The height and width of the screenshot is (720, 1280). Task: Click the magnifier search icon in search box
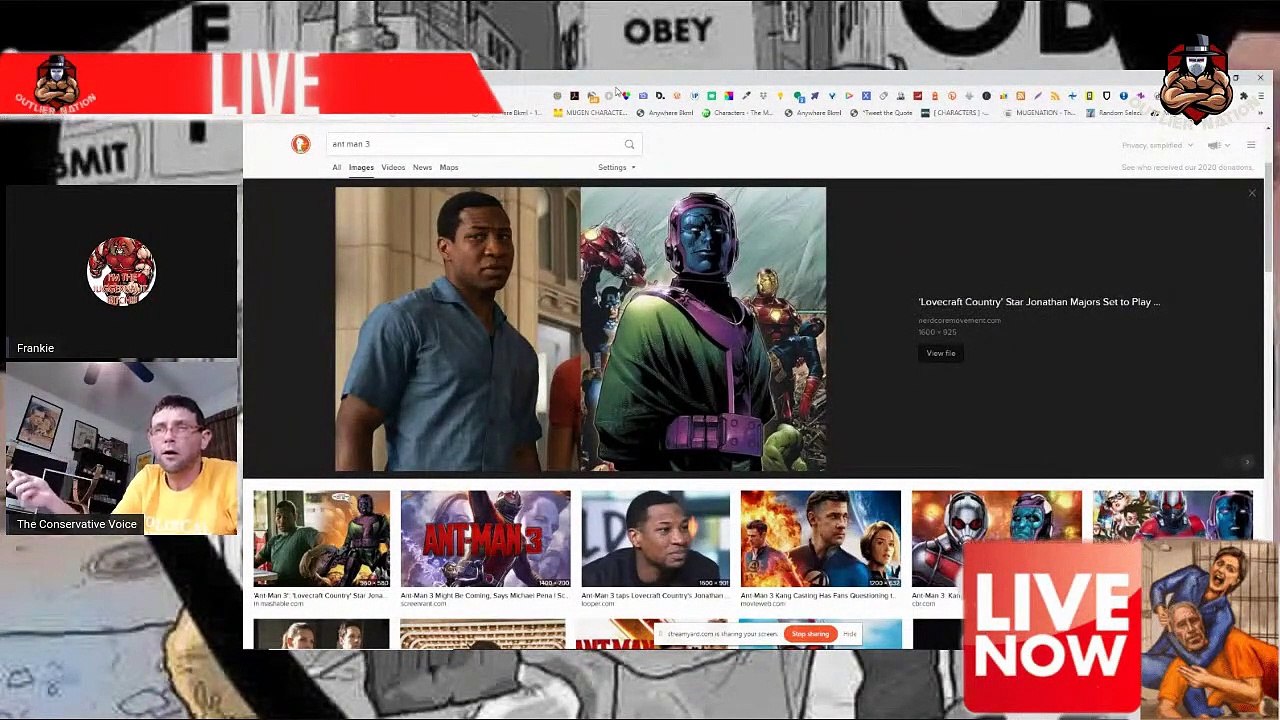click(629, 144)
